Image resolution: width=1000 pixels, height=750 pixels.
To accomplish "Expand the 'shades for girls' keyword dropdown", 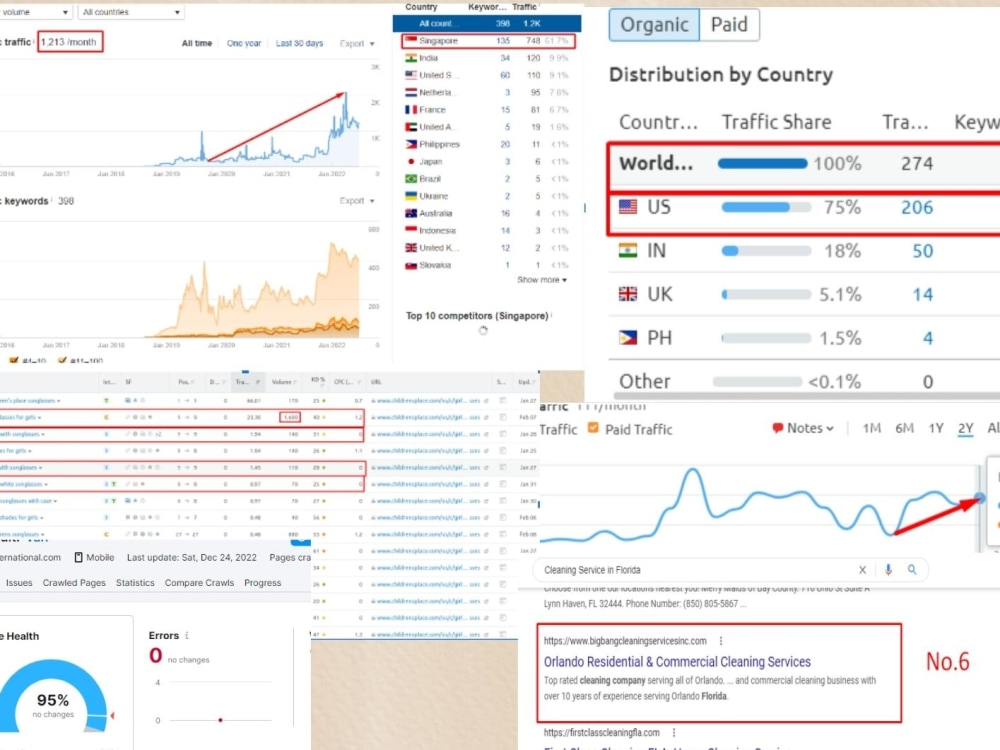I will pyautogui.click(x=42, y=517).
